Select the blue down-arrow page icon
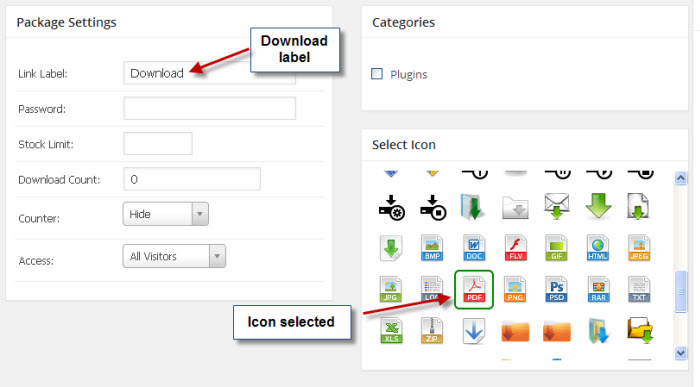The width and height of the screenshot is (700, 387). click(474, 331)
